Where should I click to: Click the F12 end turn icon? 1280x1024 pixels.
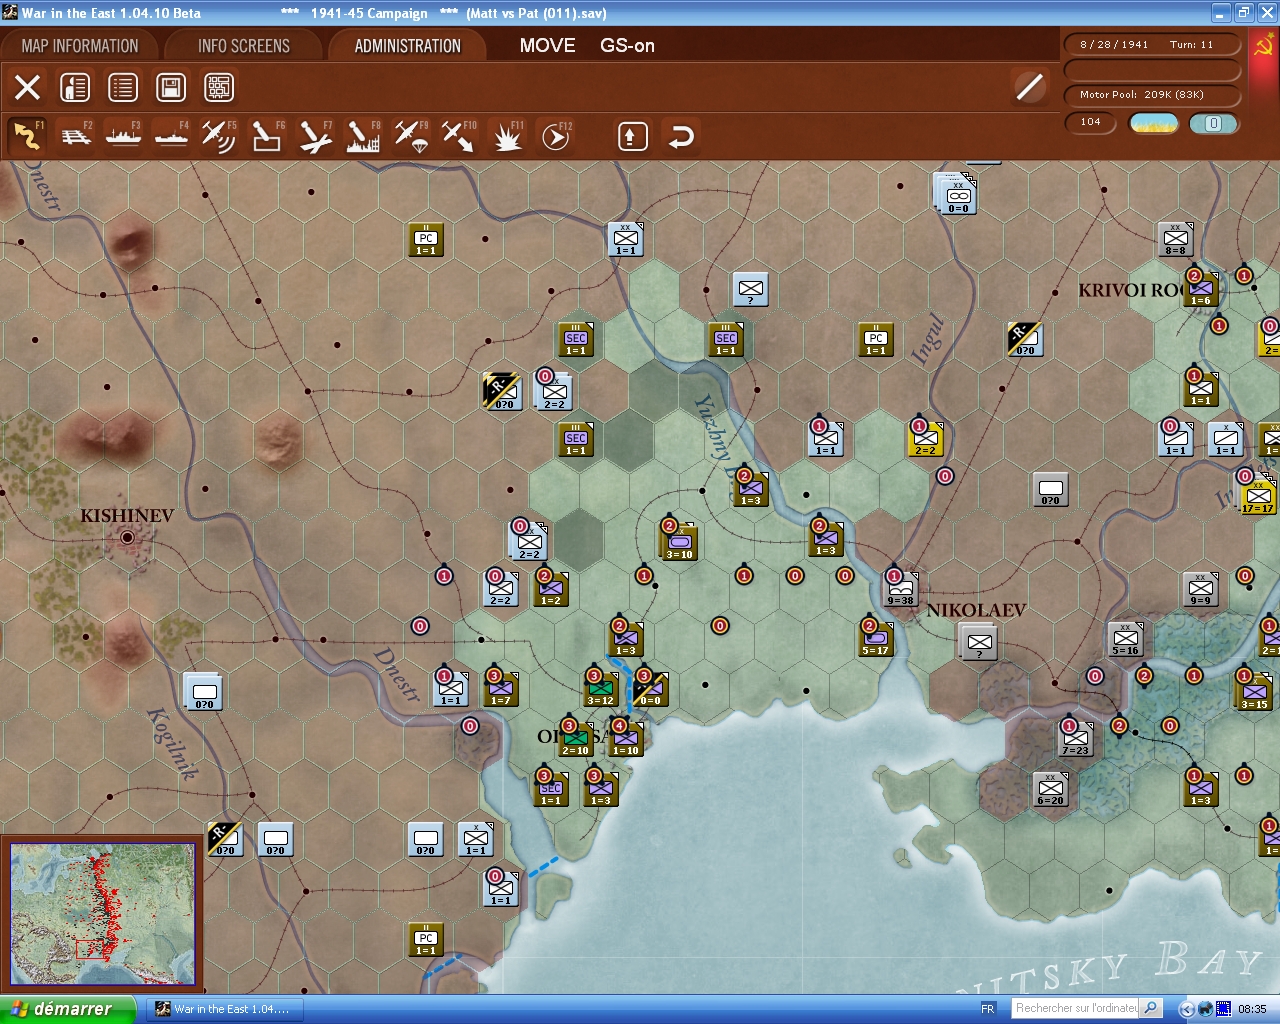click(555, 136)
